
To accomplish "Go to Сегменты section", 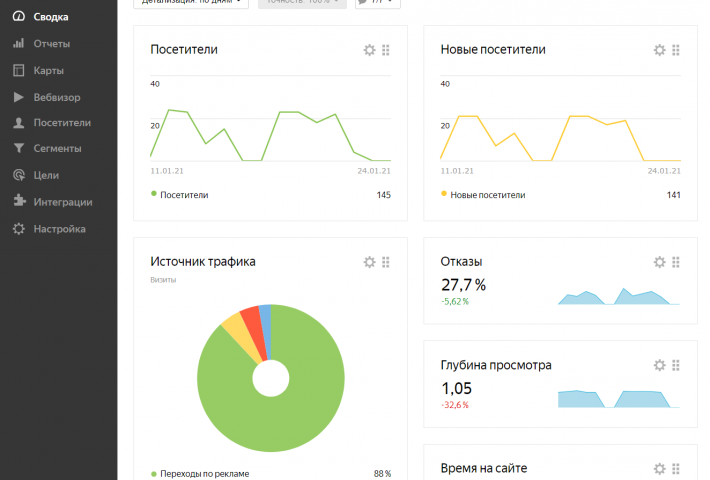I will click(58, 149).
